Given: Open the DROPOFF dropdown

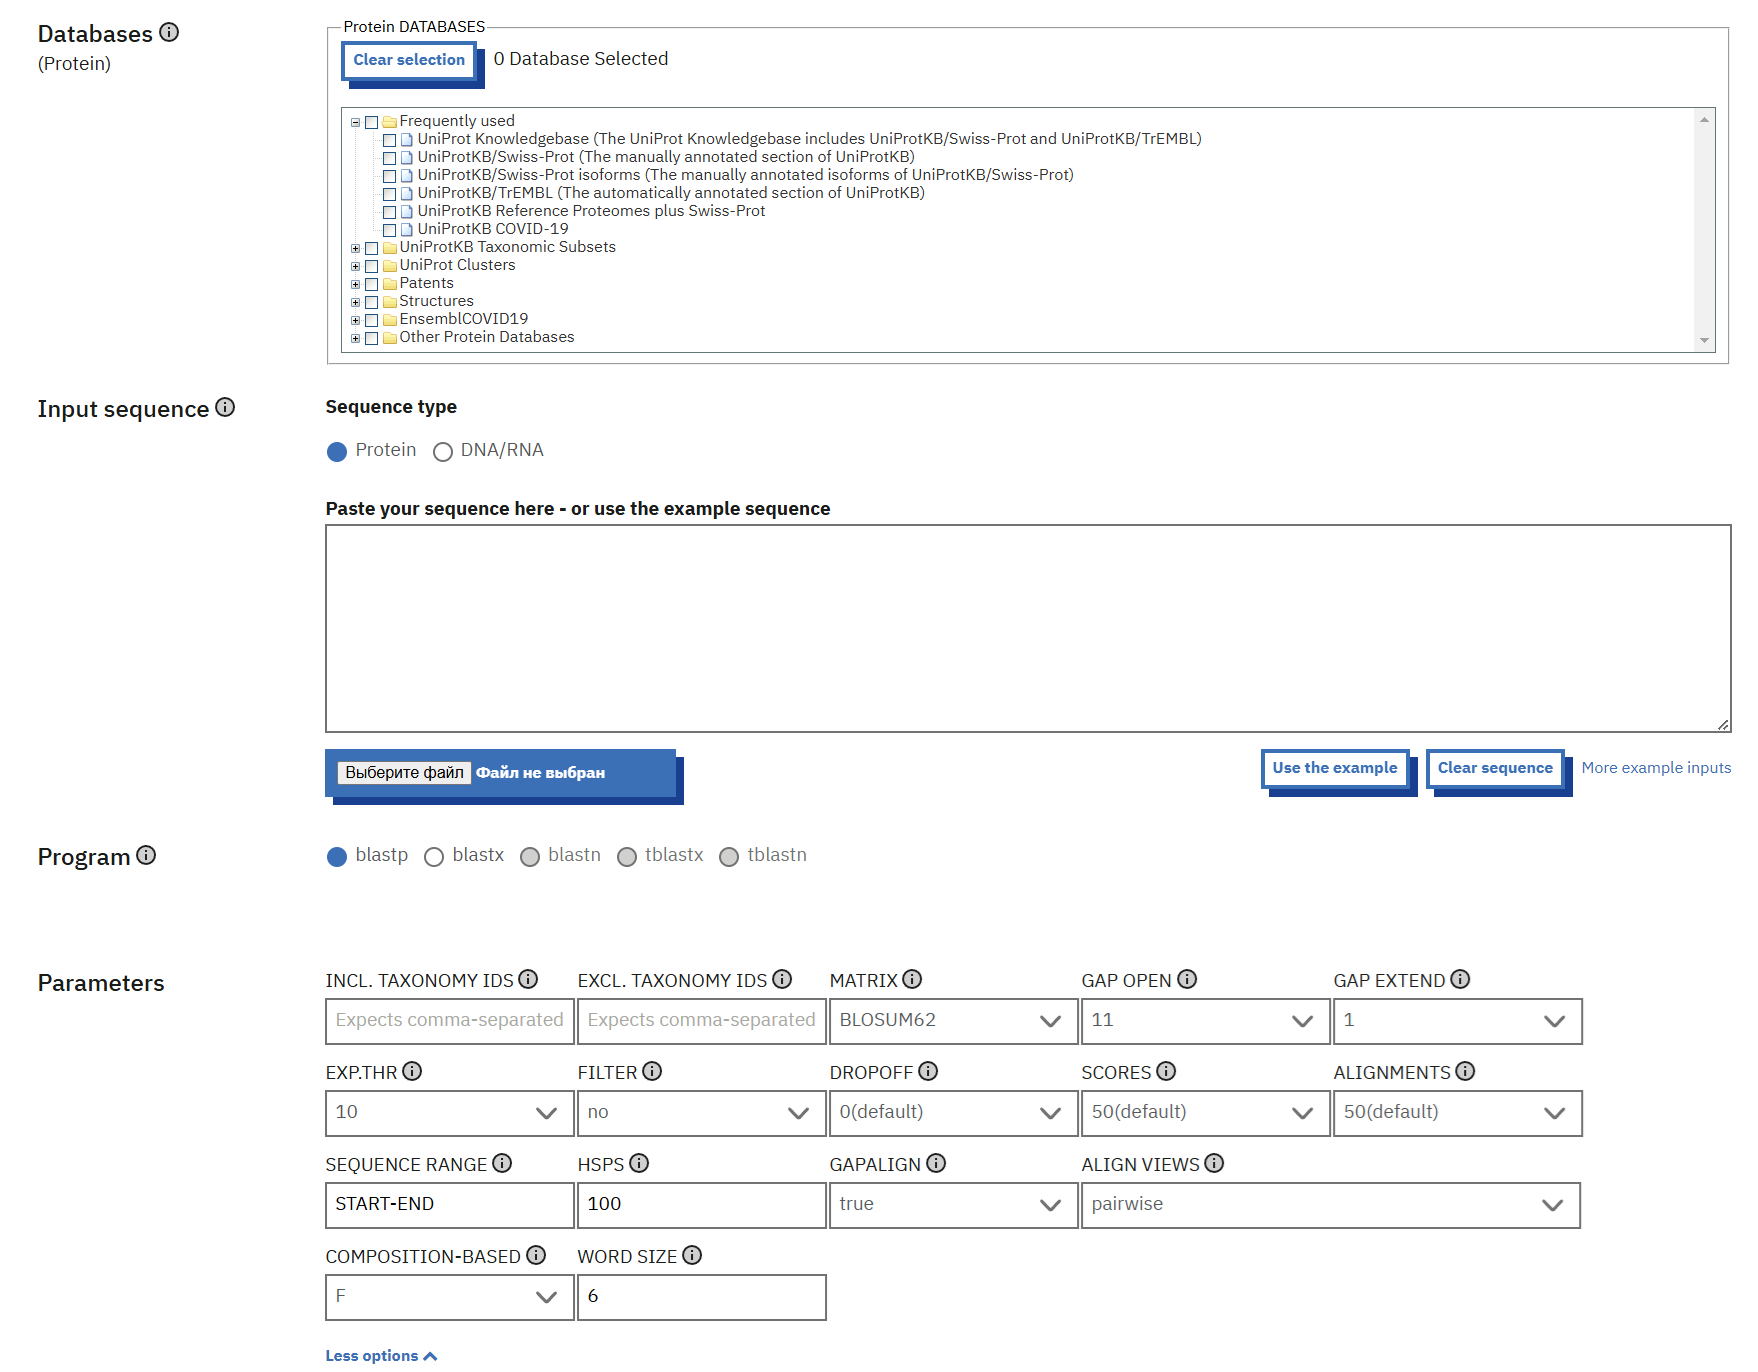Looking at the screenshot, I should 953,1113.
